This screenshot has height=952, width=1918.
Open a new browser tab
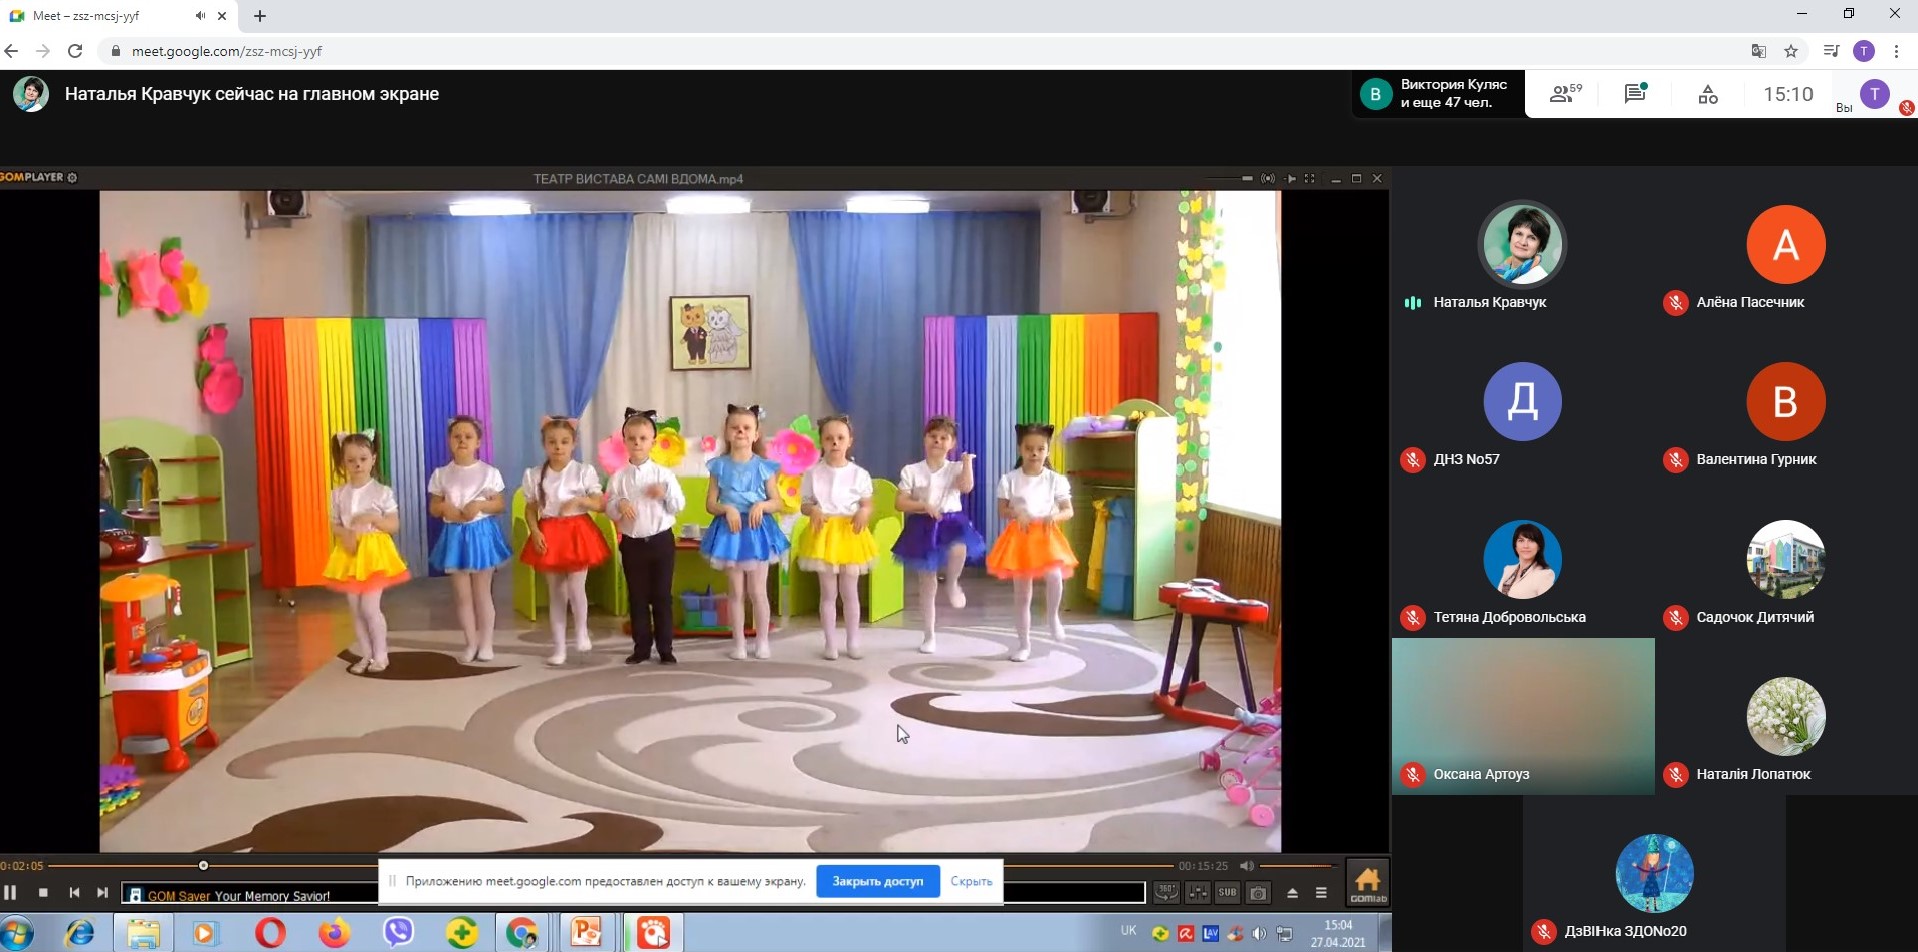tap(260, 16)
